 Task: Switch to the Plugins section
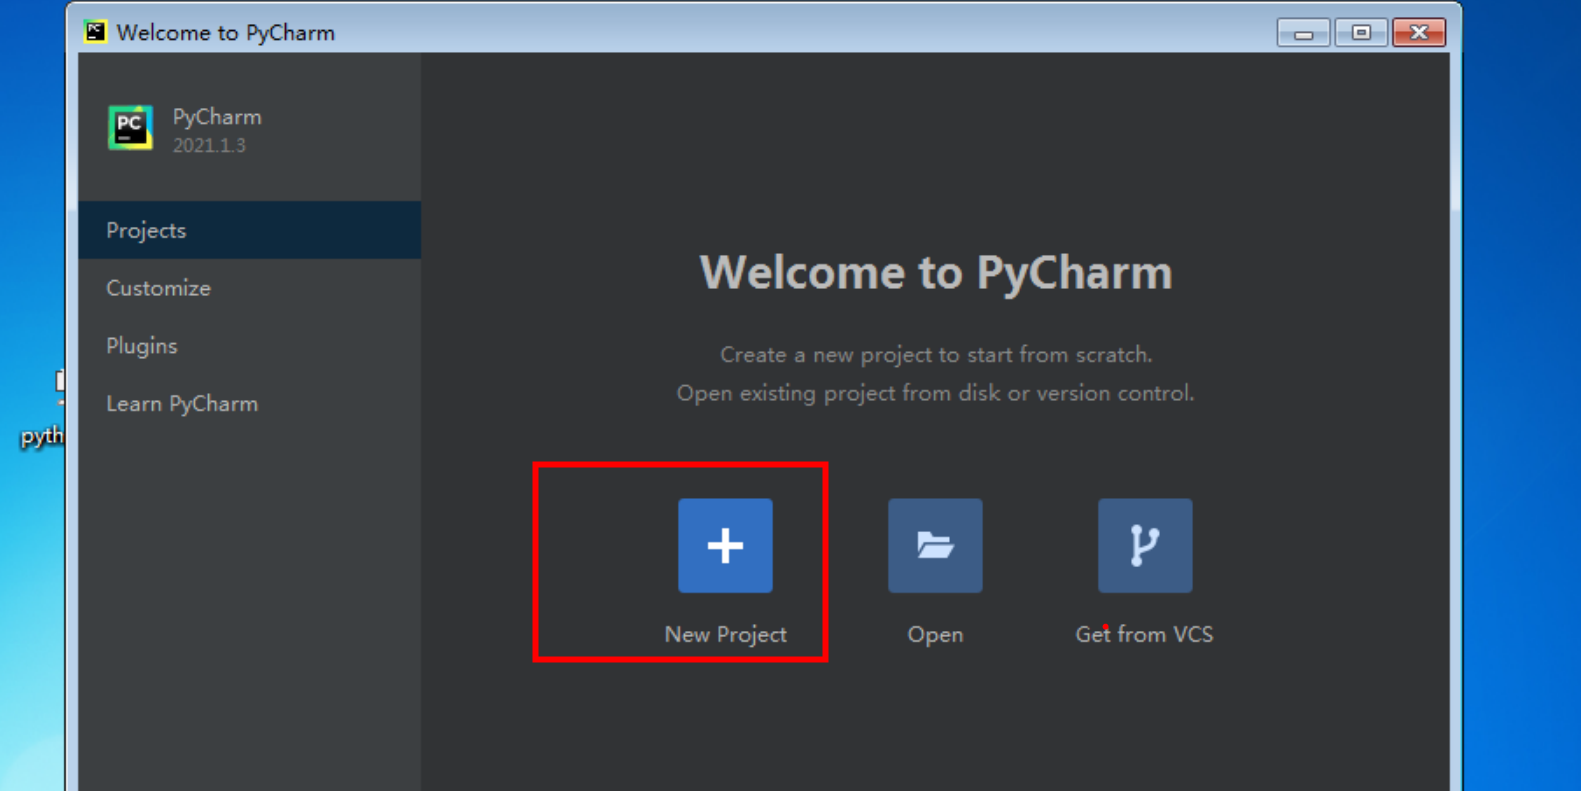[x=250, y=346]
